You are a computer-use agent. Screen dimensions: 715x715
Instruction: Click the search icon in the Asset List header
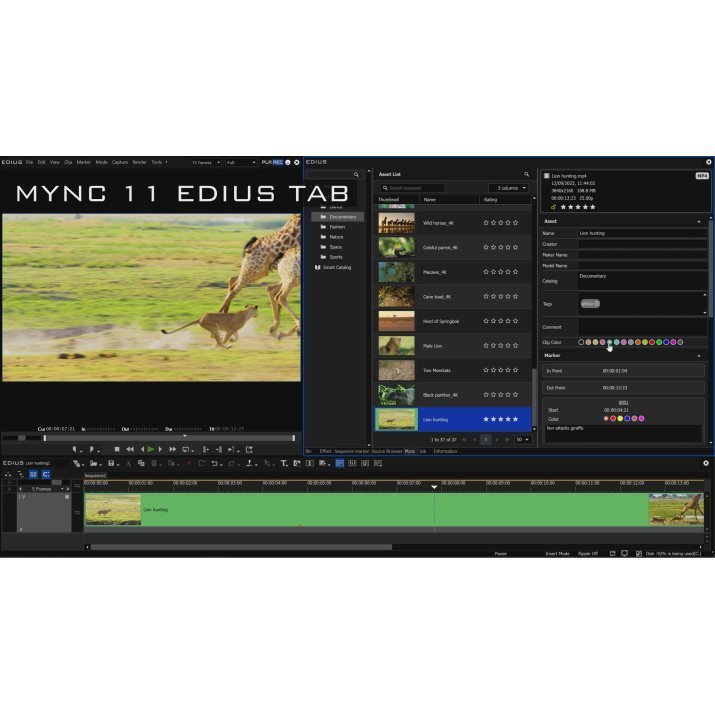526,174
